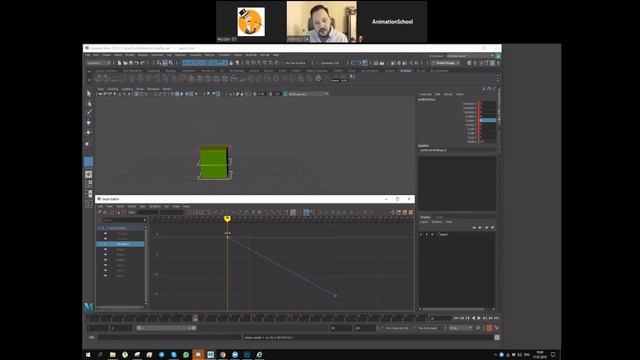This screenshot has height=360, width=640.
Task: Open Graph Editor Tangents menu
Action: pos(155,207)
